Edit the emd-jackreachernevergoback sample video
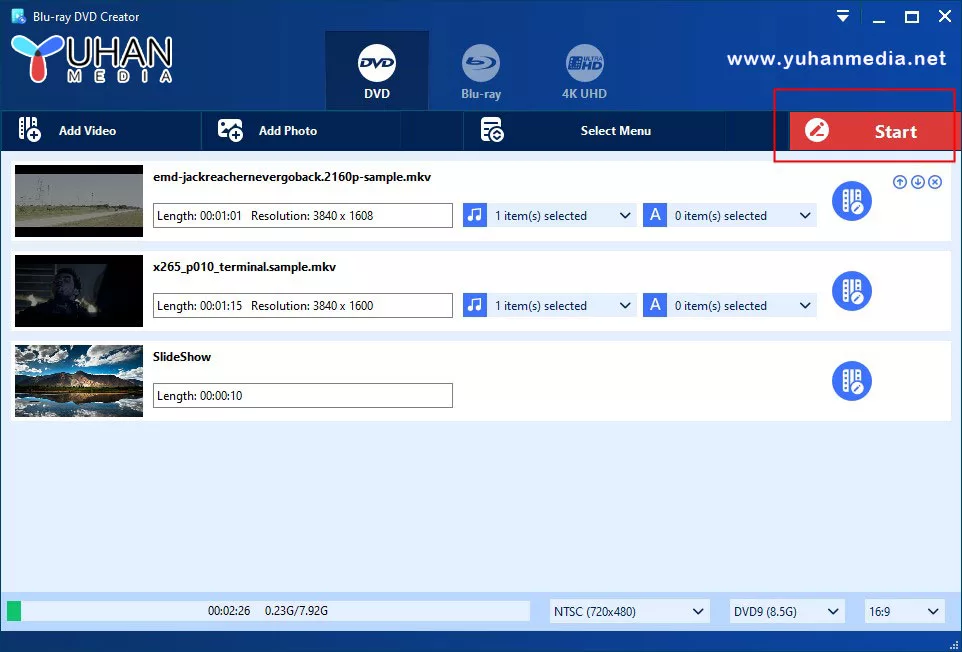The width and height of the screenshot is (962, 652). click(851, 201)
